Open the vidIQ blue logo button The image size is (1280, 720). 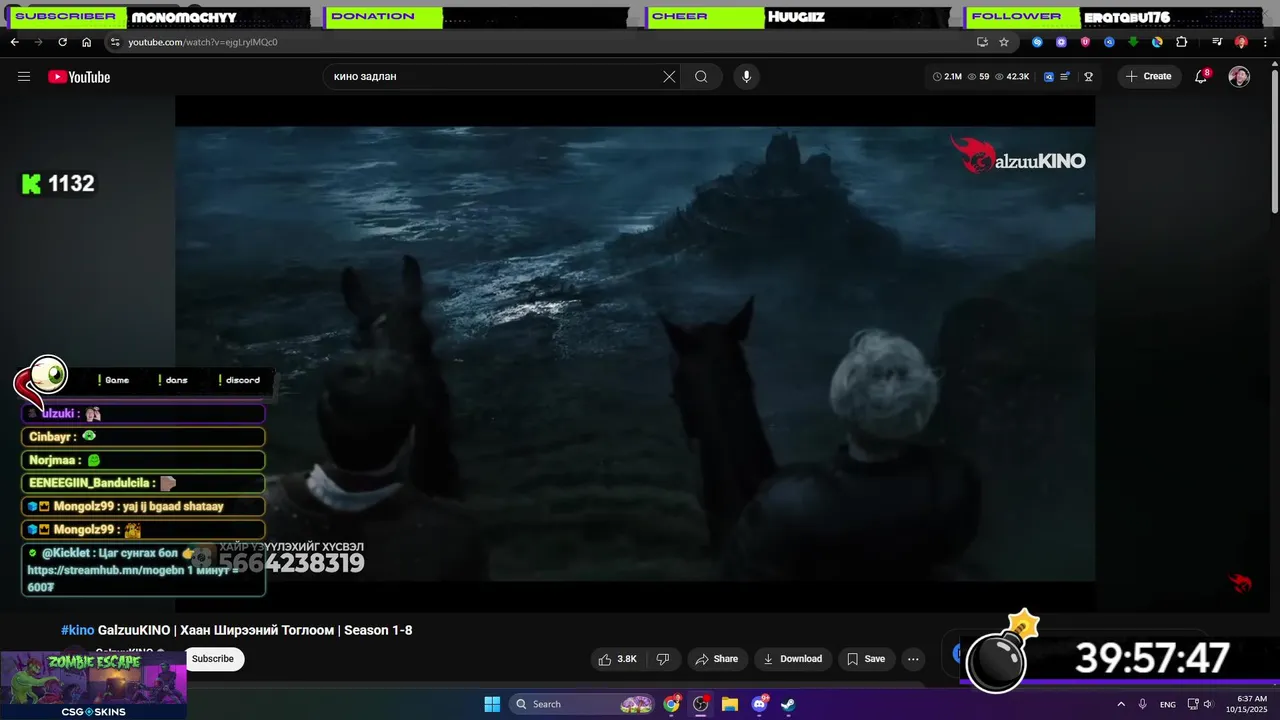click(x=1049, y=77)
